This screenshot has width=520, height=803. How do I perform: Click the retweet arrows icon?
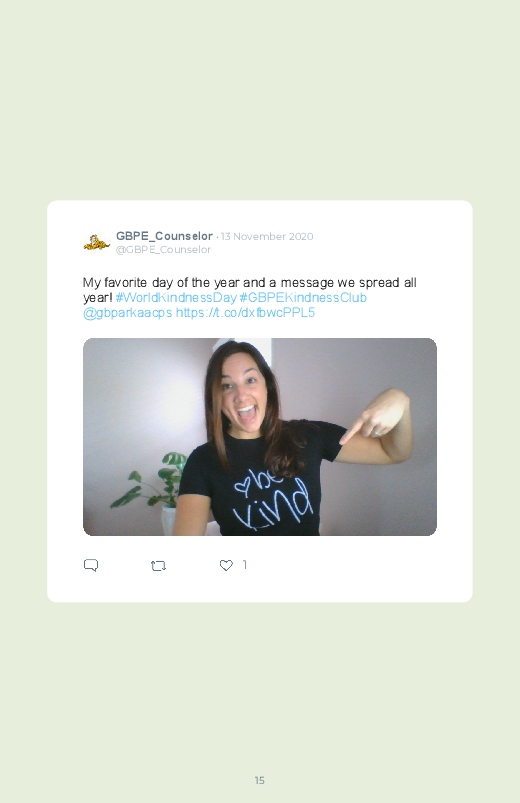point(158,565)
